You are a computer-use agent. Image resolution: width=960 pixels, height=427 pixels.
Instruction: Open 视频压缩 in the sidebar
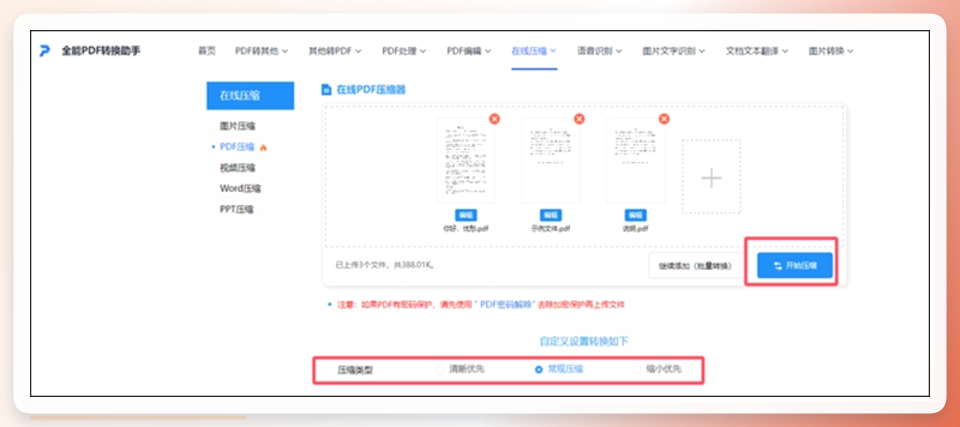pos(238,168)
